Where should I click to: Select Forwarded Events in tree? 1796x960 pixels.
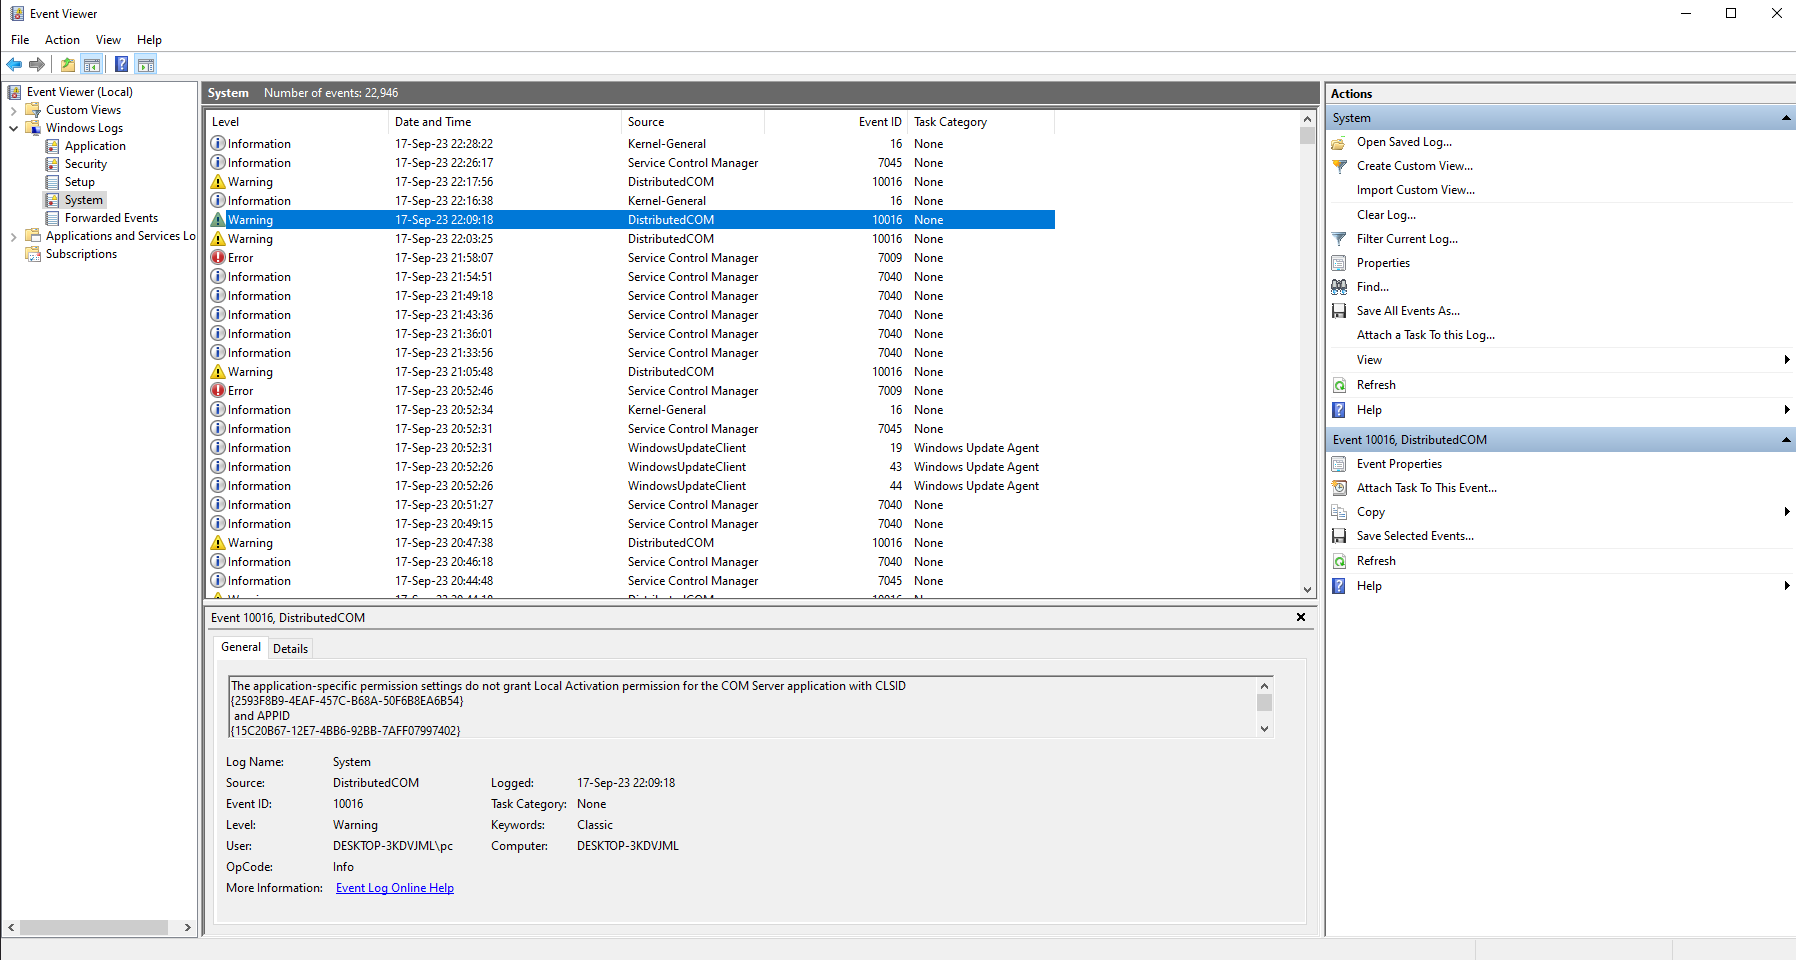[x=111, y=218]
